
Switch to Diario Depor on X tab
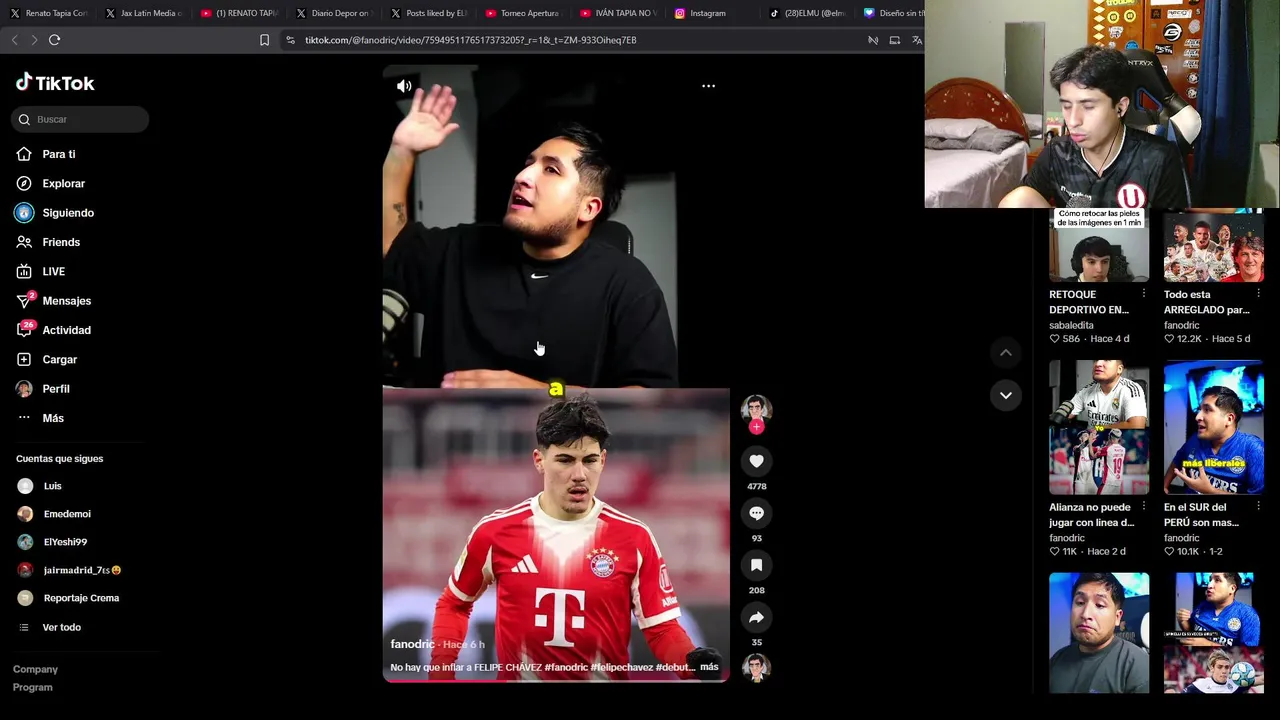(x=333, y=13)
